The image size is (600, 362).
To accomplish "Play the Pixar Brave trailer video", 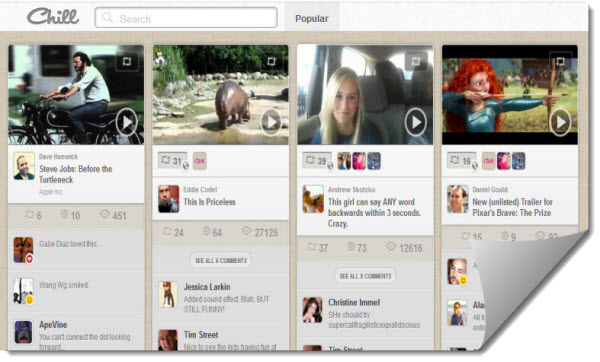I will (560, 122).
